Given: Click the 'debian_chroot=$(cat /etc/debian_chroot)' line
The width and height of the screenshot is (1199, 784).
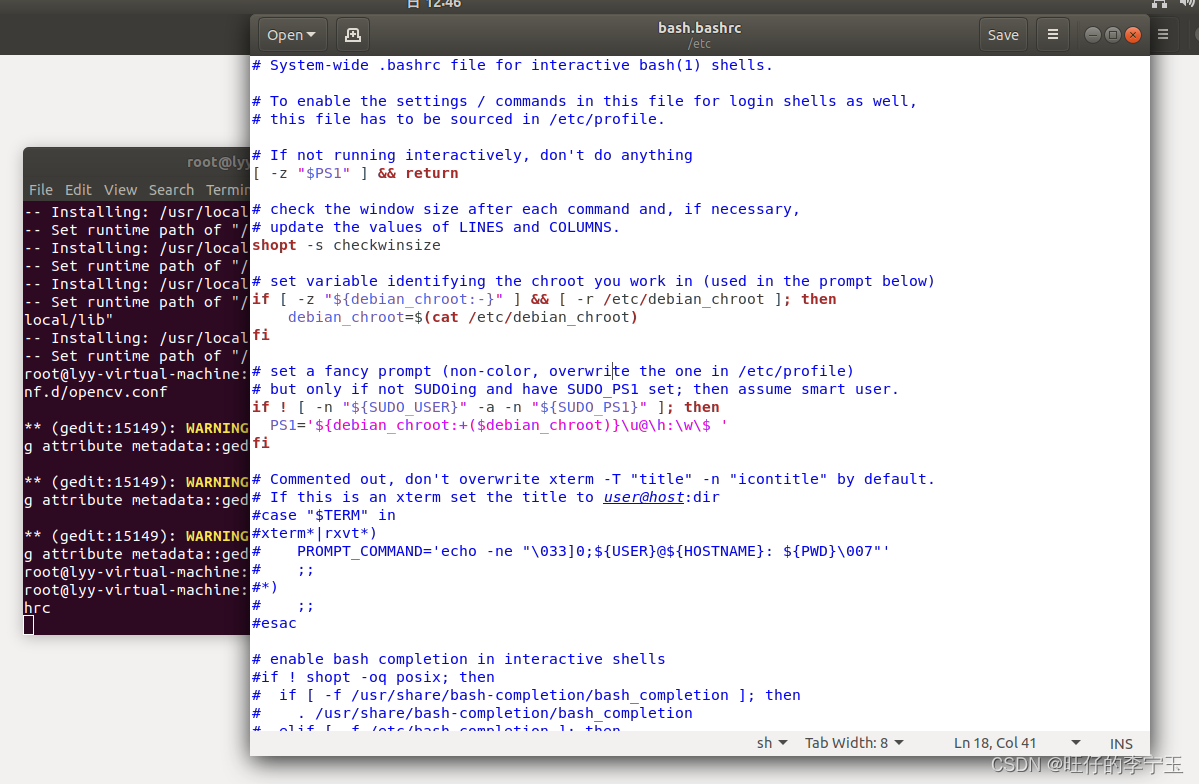Looking at the screenshot, I should [463, 317].
